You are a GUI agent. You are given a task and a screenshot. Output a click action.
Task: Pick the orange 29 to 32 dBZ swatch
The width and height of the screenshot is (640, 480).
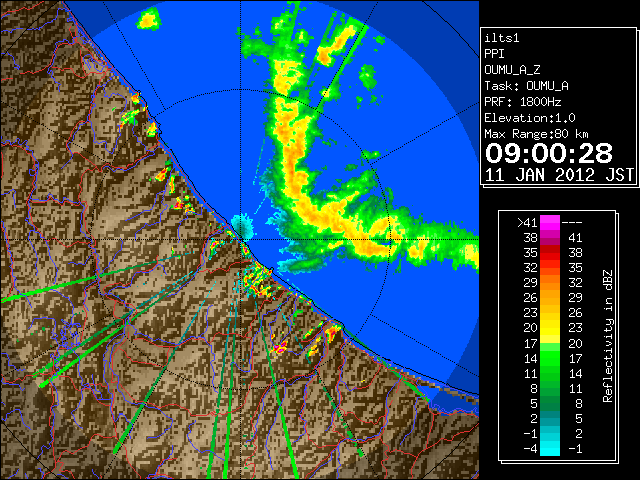550,283
